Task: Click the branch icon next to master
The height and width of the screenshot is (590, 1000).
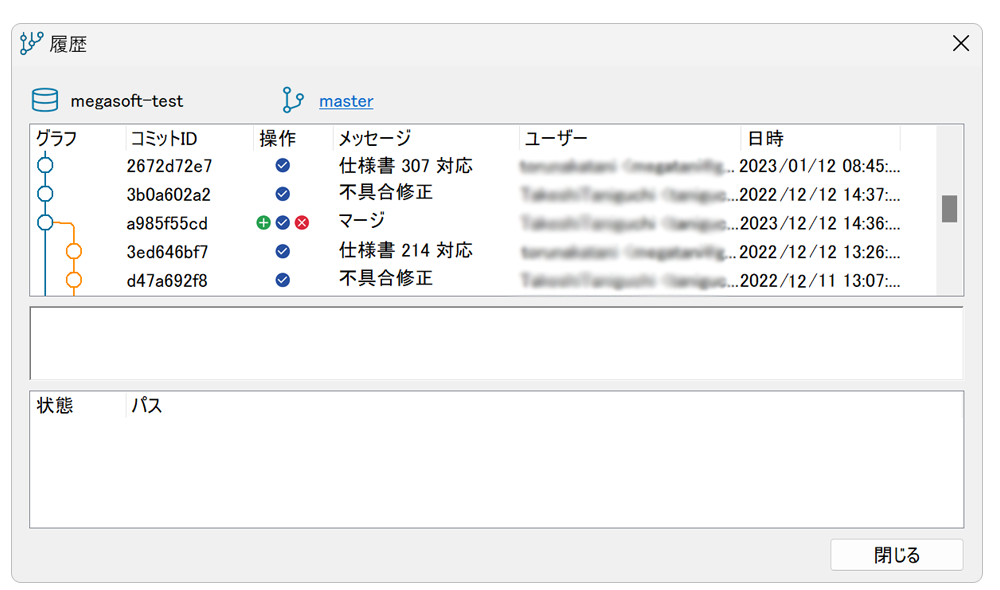Action: [293, 101]
